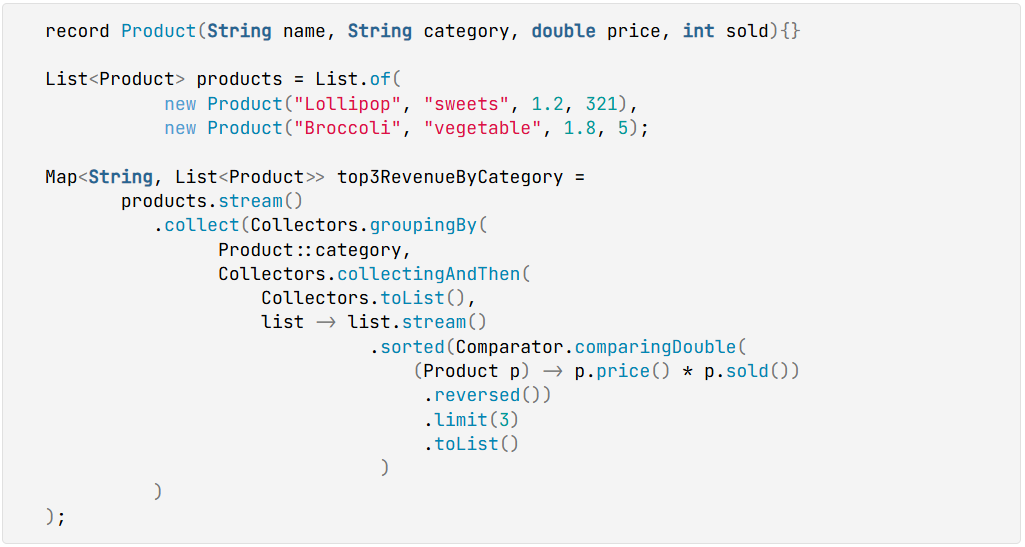Click the double keyword in record declaration

[x=563, y=31]
